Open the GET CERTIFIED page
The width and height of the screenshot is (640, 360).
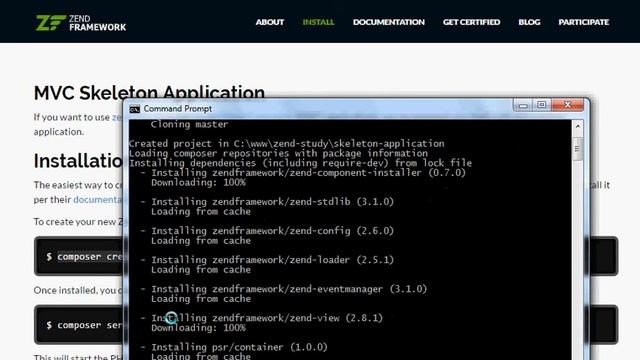coord(471,22)
